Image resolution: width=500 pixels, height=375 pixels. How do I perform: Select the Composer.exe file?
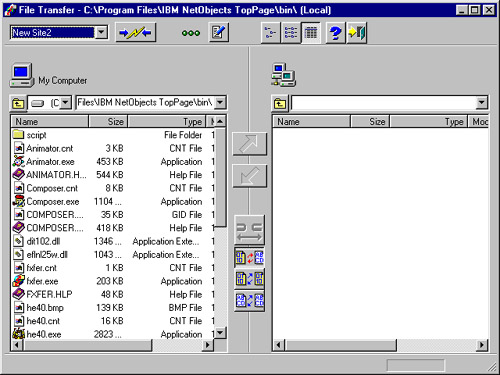(x=53, y=202)
